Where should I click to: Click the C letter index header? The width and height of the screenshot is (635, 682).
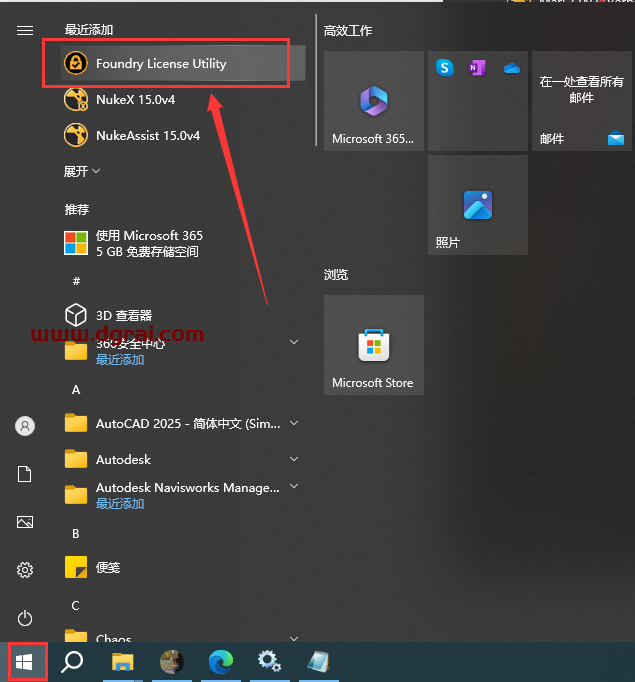(75, 605)
